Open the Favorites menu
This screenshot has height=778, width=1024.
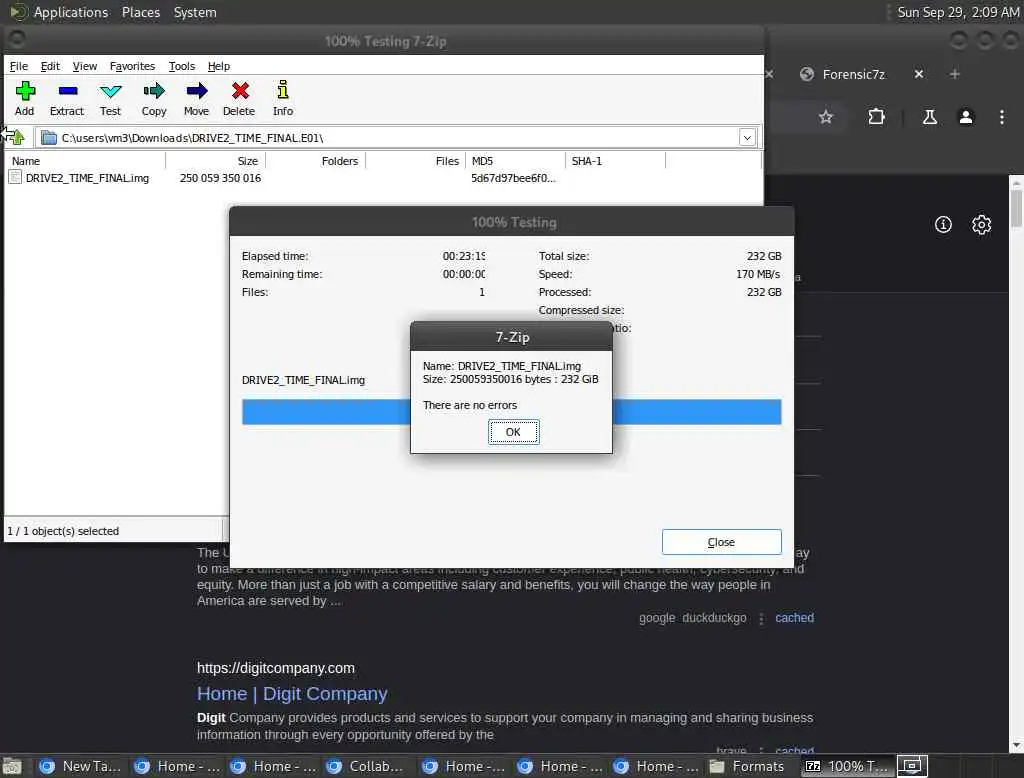(x=132, y=66)
